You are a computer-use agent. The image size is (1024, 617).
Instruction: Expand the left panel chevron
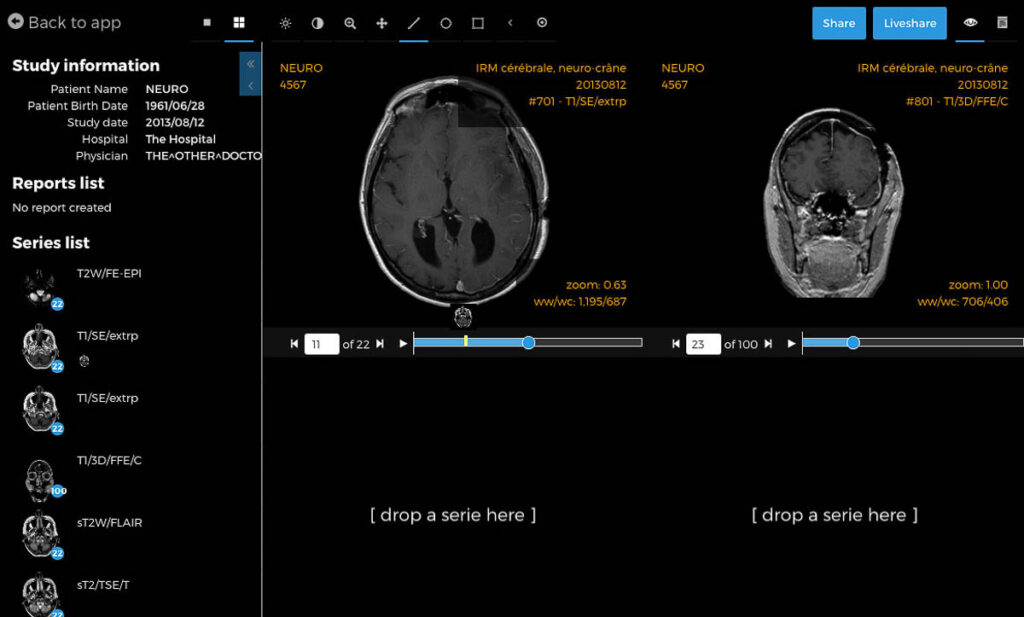pyautogui.click(x=249, y=83)
